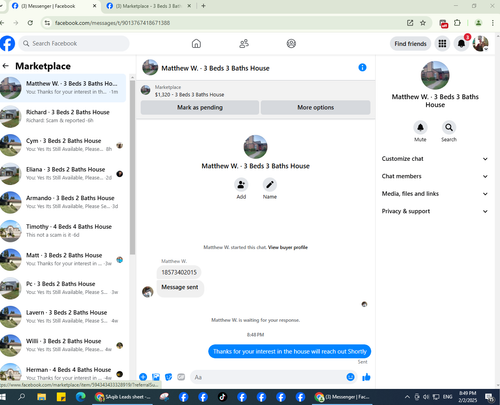Expand the Chat members section
500x405 pixels.
(x=435, y=176)
